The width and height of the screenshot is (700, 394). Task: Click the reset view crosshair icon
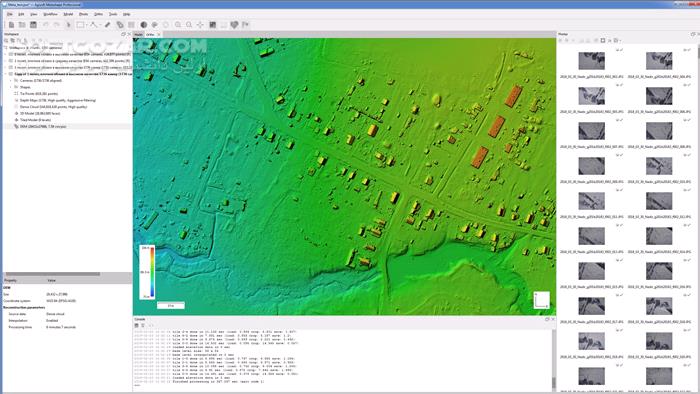(200, 25)
